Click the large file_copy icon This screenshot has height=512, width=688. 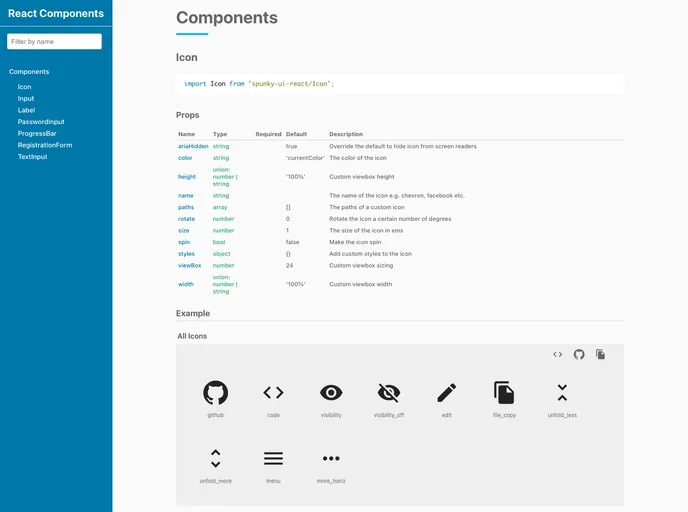[504, 392]
